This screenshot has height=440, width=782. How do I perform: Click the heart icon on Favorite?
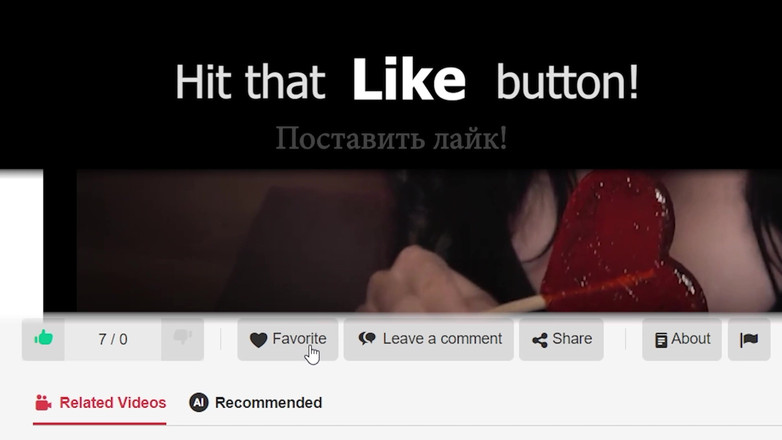[x=258, y=340]
